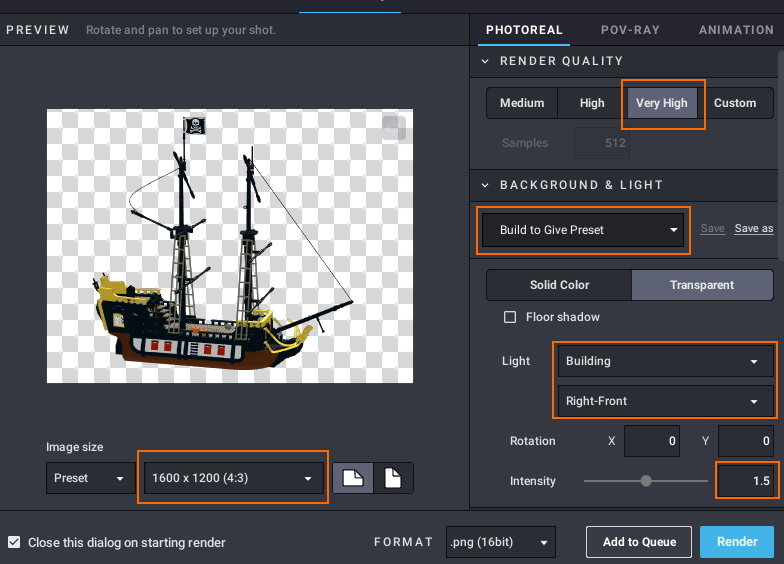
Task: Select portrait image orientation icon
Action: 393,479
